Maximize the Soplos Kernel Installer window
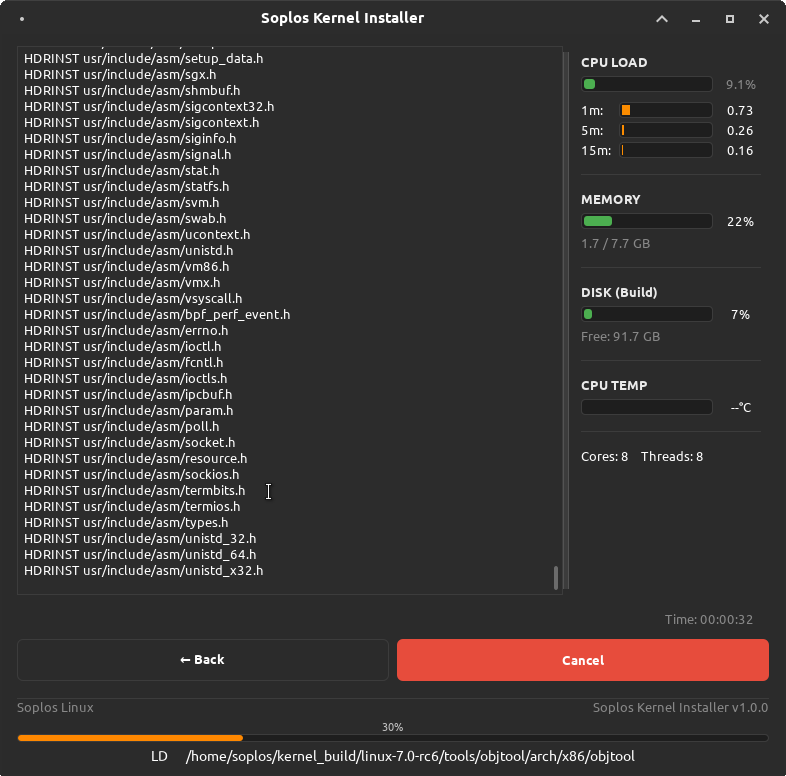The height and width of the screenshot is (776, 786). [730, 19]
